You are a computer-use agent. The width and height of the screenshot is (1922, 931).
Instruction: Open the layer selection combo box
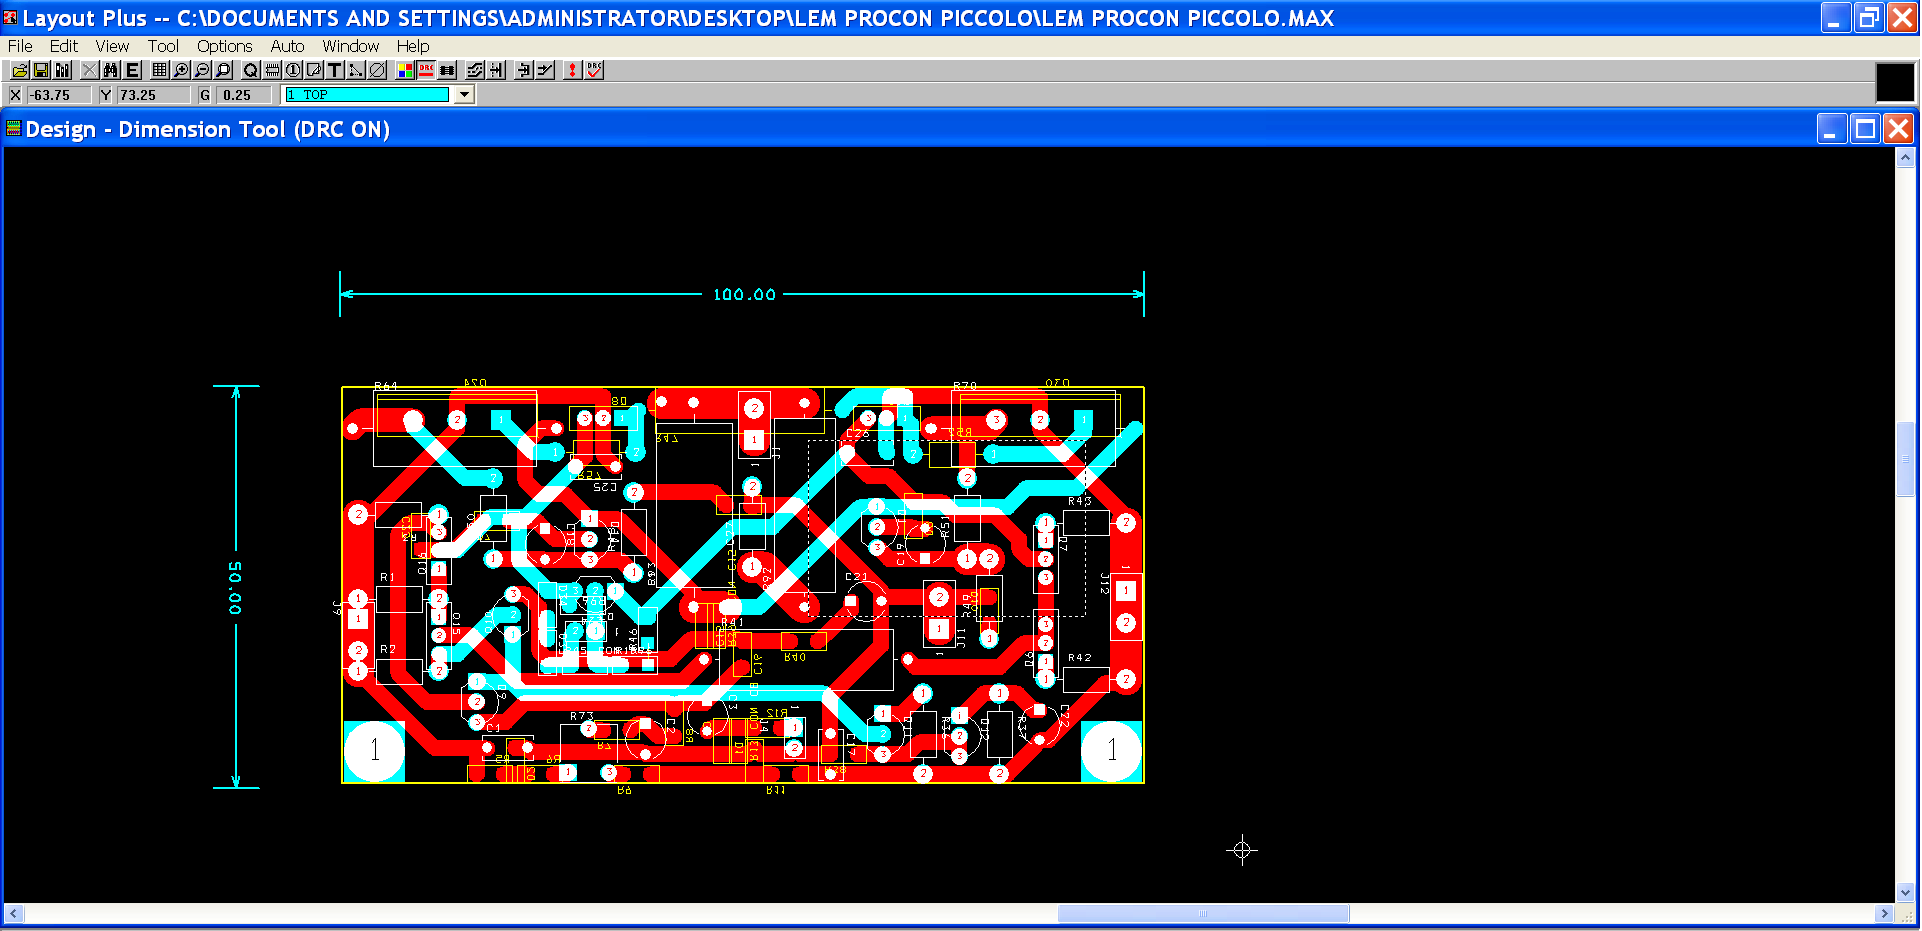[x=368, y=95]
